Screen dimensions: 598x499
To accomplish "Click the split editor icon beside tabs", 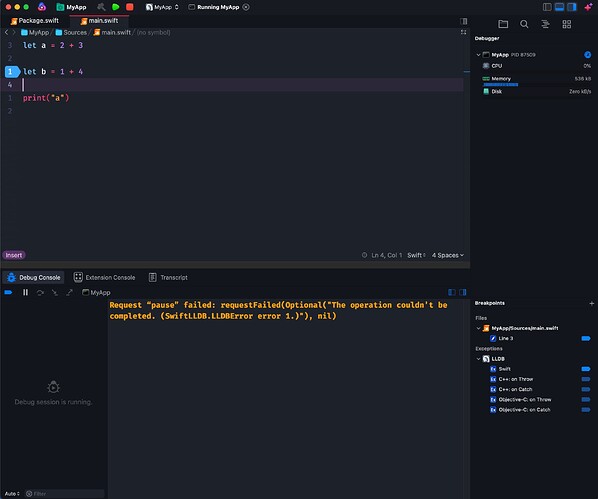I will [464, 21].
